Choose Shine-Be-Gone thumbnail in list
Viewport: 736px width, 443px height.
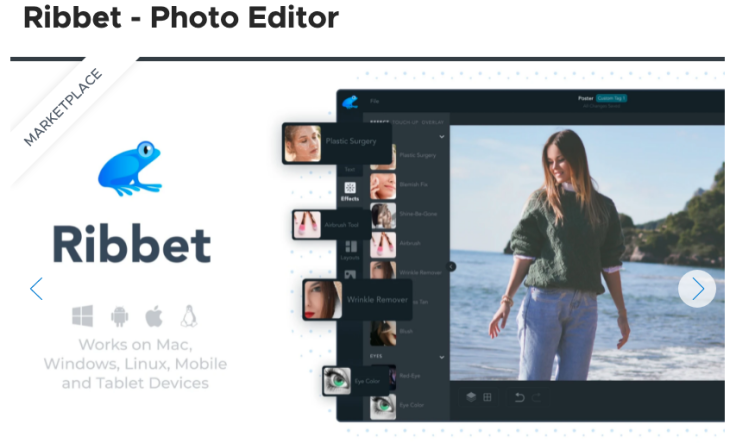point(383,215)
